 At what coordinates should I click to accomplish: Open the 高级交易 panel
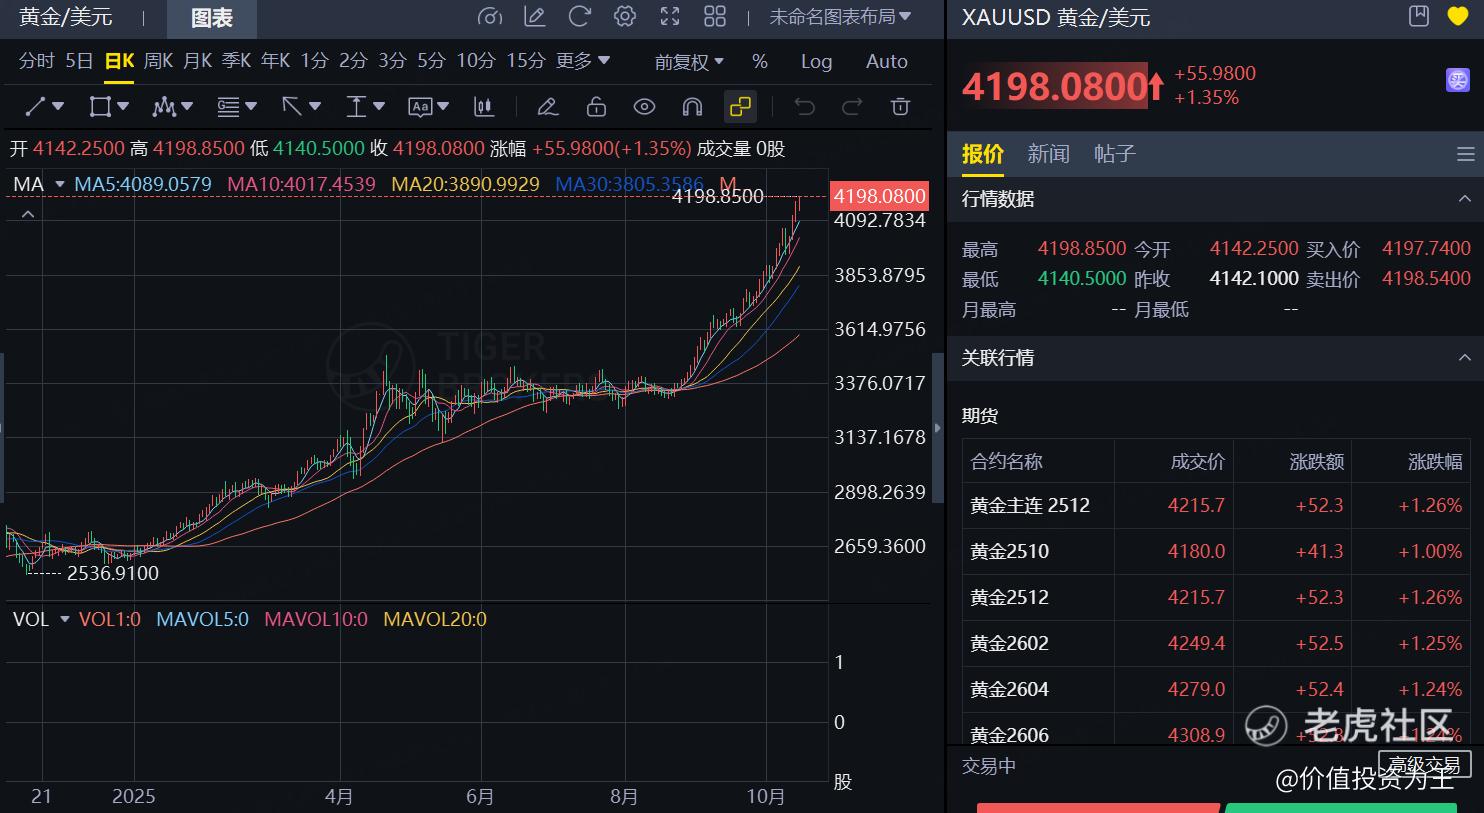point(1424,764)
